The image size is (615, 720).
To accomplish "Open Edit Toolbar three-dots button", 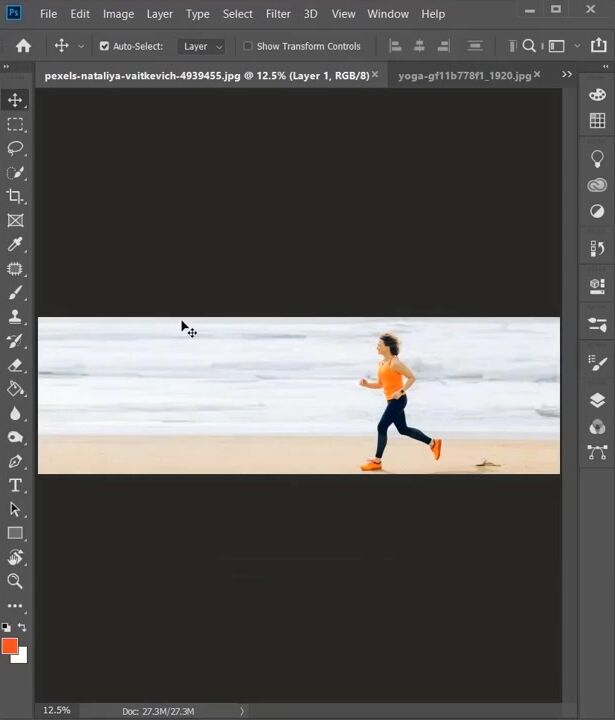I will click(15, 606).
